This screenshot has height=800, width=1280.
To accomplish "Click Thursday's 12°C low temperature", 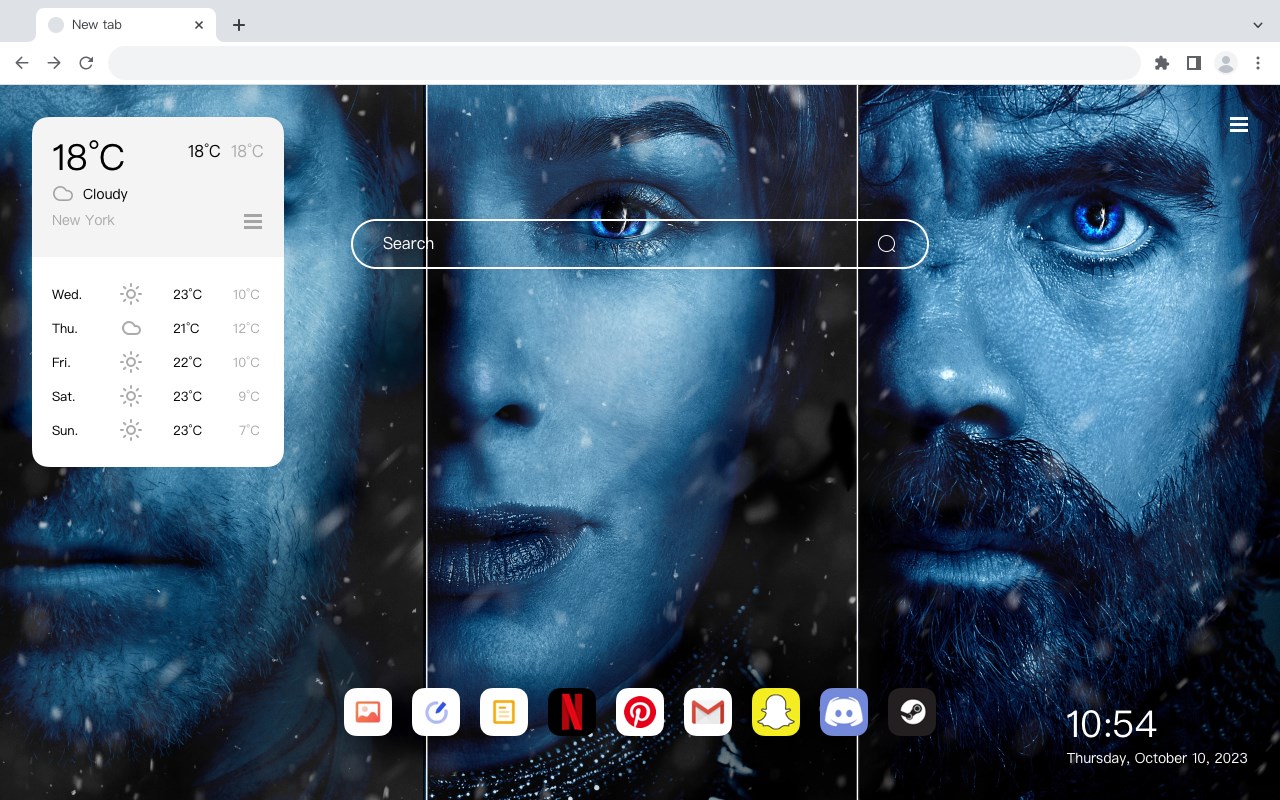I will point(246,328).
